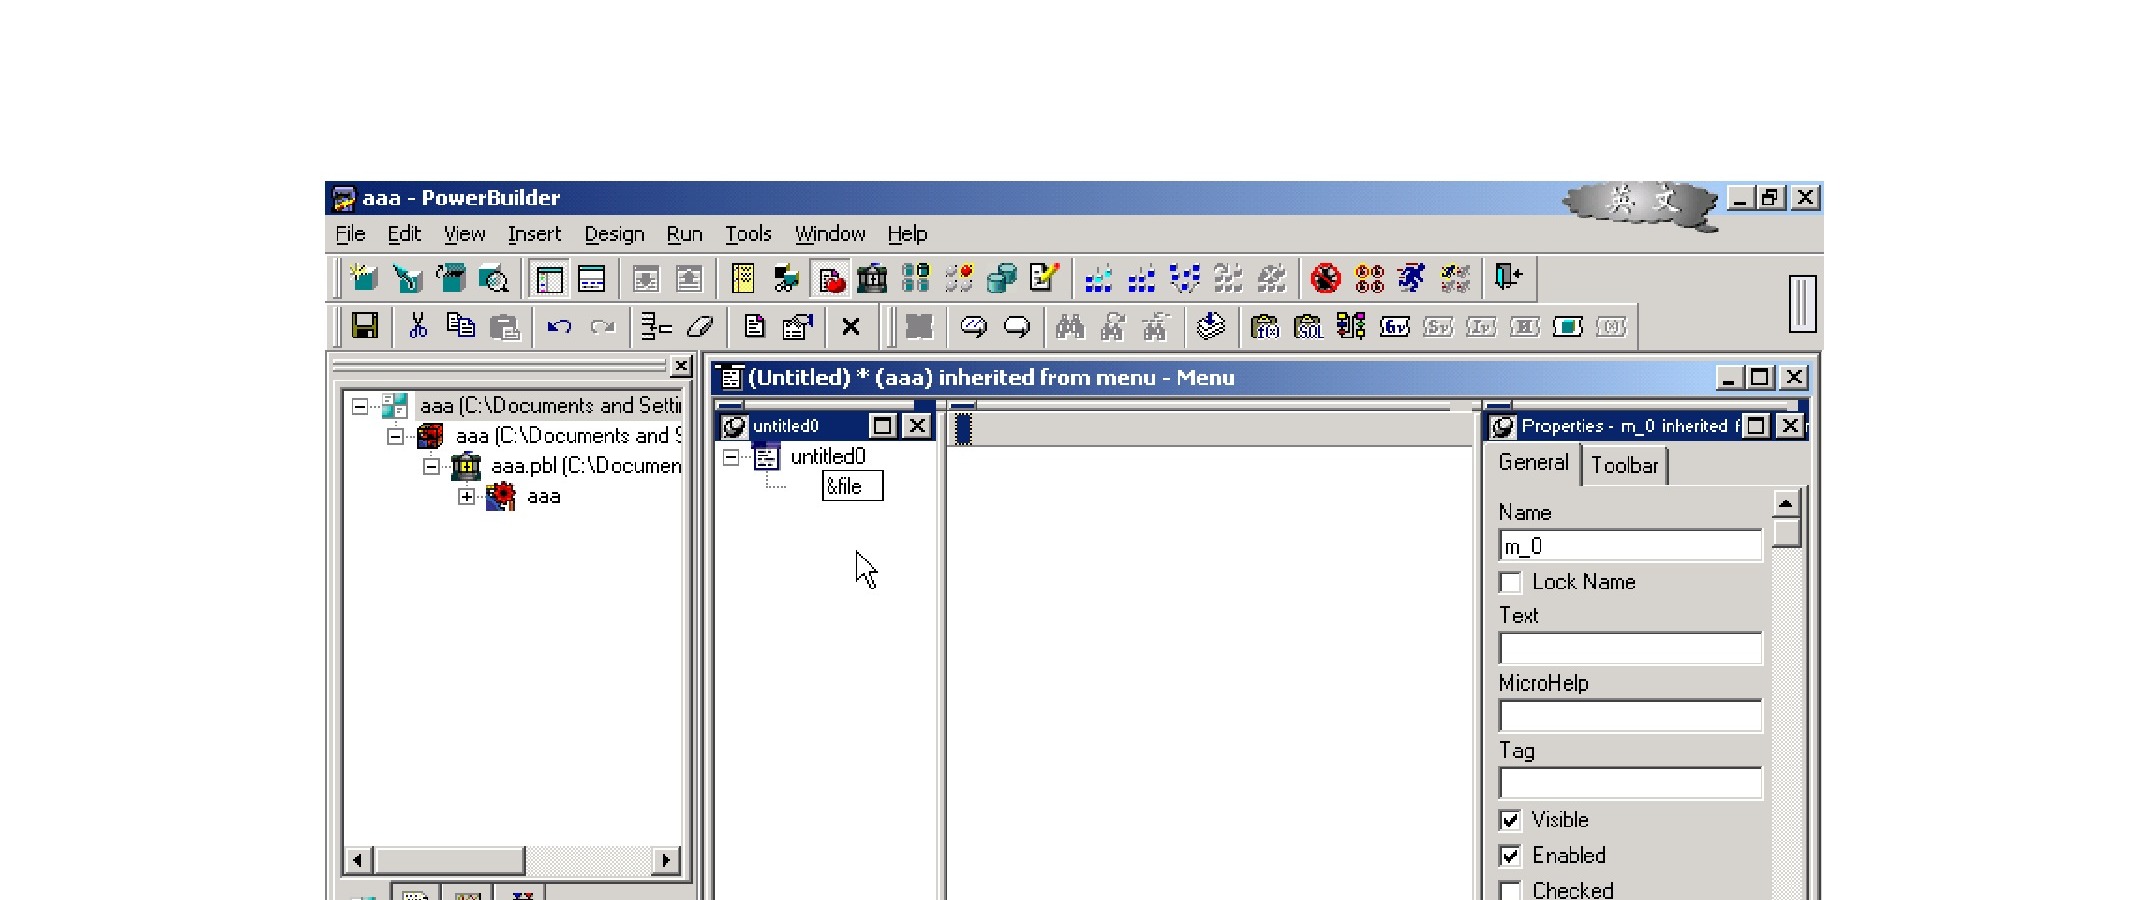Click the Cut scissors icon
The height and width of the screenshot is (900, 2149).
click(x=418, y=326)
